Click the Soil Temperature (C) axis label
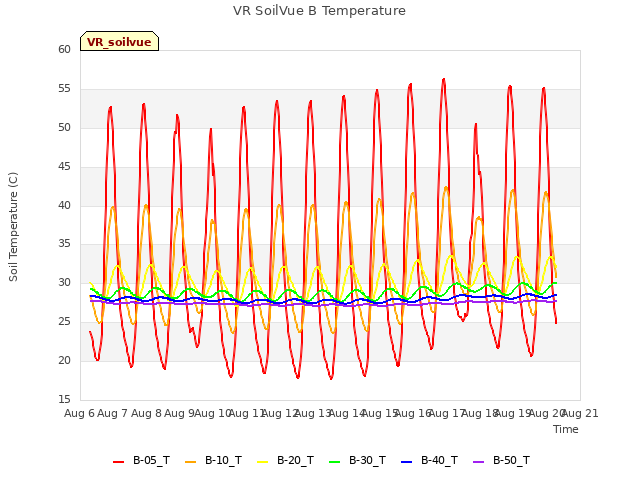The height and width of the screenshot is (480, 640). (x=13, y=227)
